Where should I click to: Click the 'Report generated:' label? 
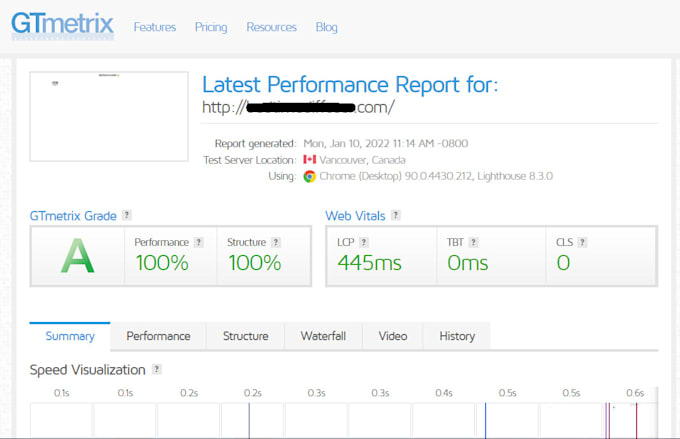(x=255, y=144)
